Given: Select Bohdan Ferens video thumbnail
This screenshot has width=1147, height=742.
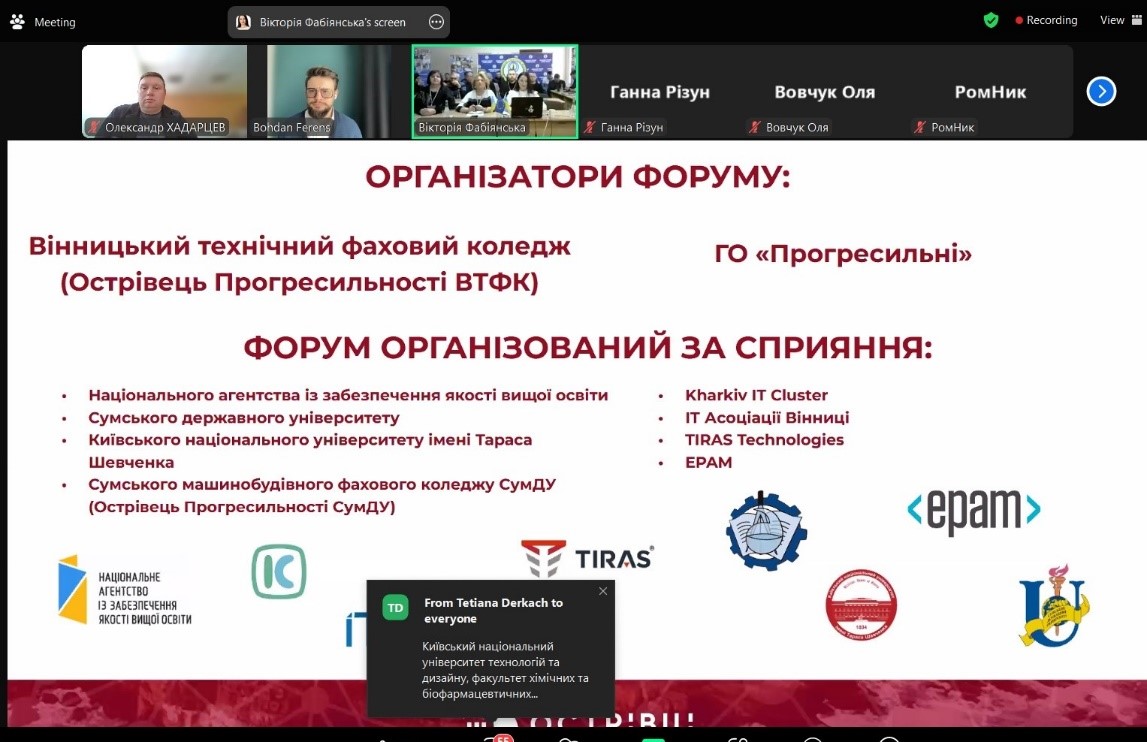Looking at the screenshot, I should click(x=329, y=91).
